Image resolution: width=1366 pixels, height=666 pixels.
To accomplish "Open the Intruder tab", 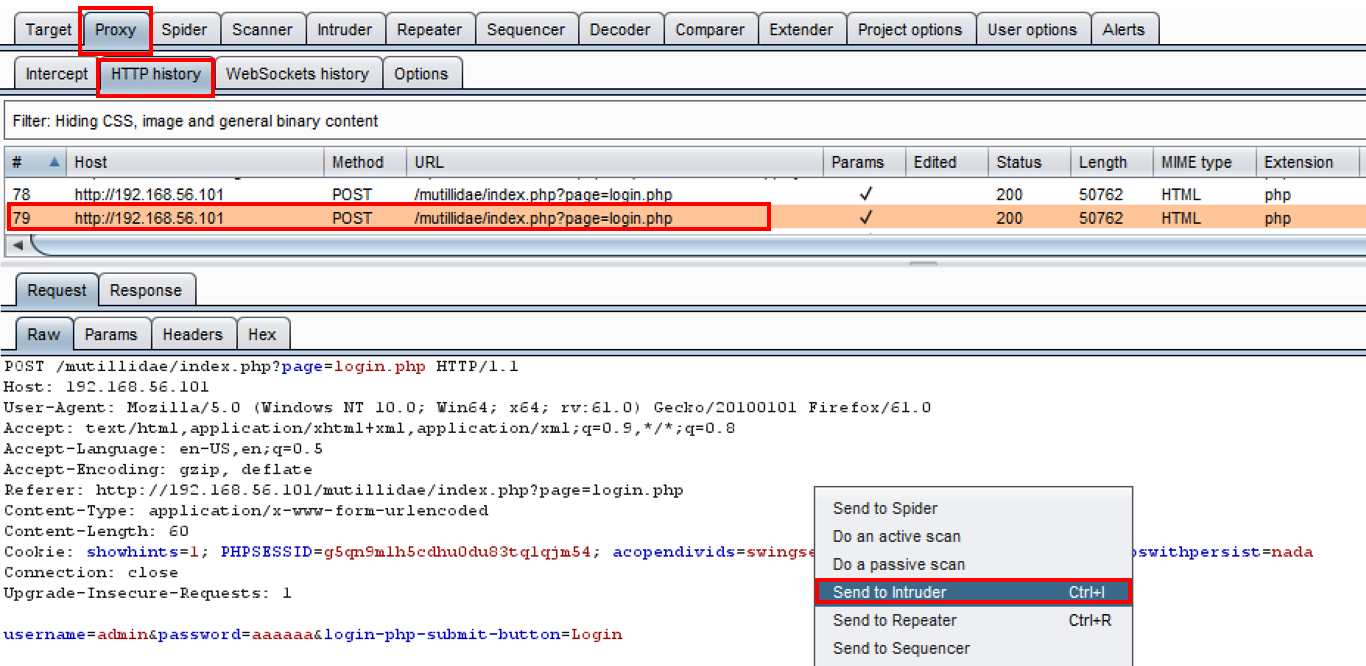I will pos(344,29).
